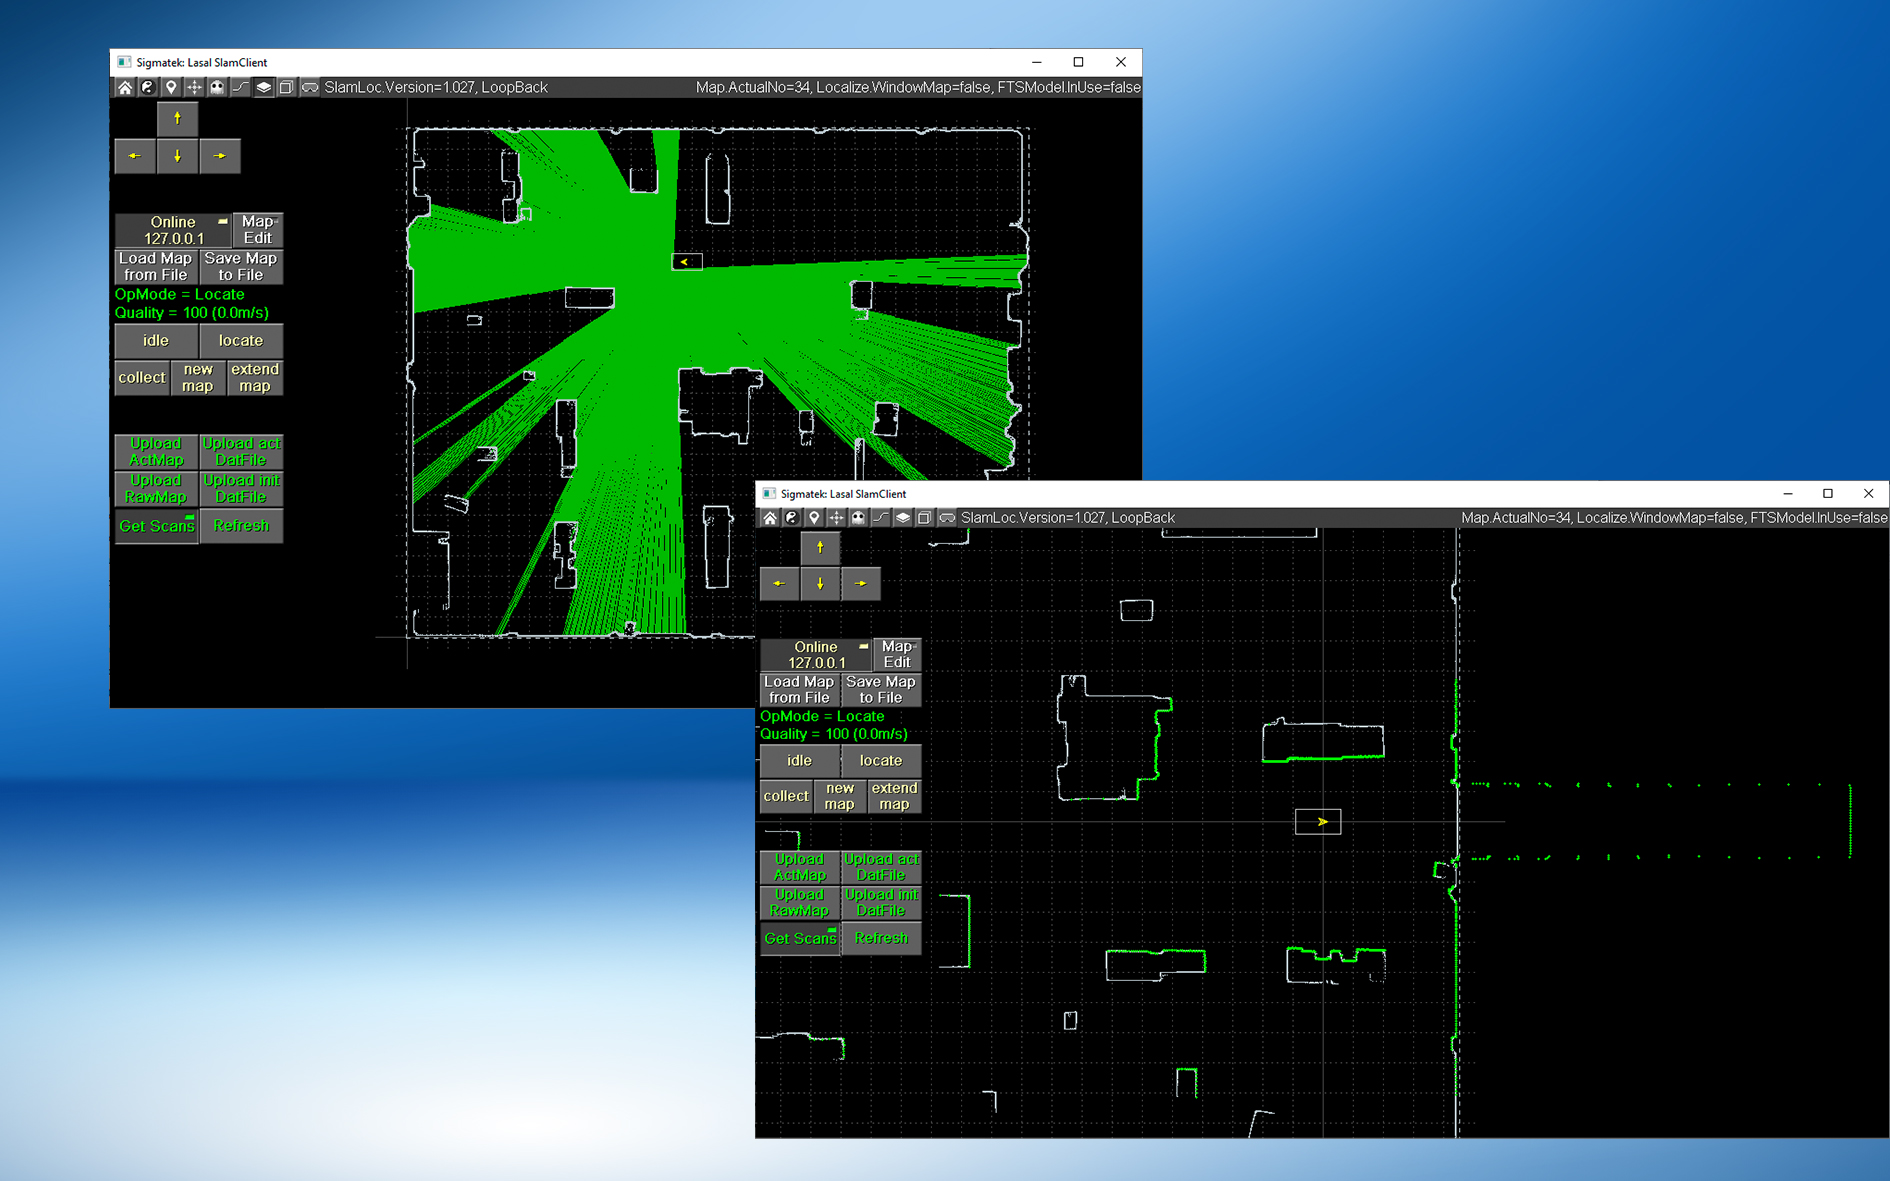Activate locate mode in the back window
The image size is (1890, 1181).
(x=241, y=340)
